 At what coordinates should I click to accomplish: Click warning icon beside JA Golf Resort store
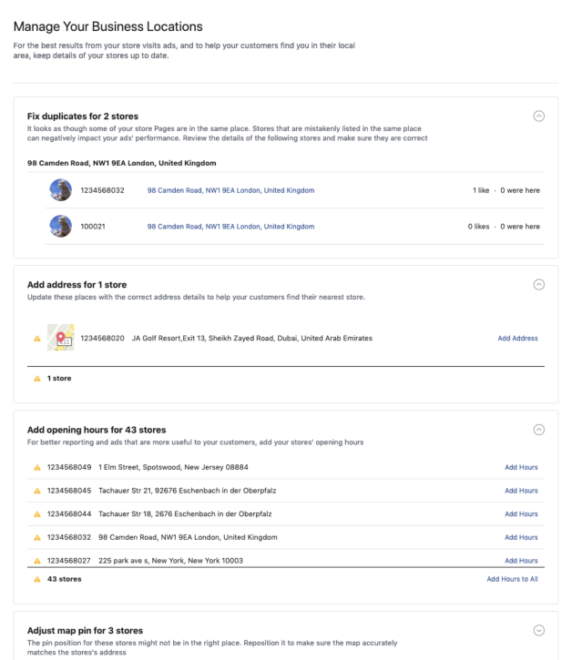pos(37,338)
